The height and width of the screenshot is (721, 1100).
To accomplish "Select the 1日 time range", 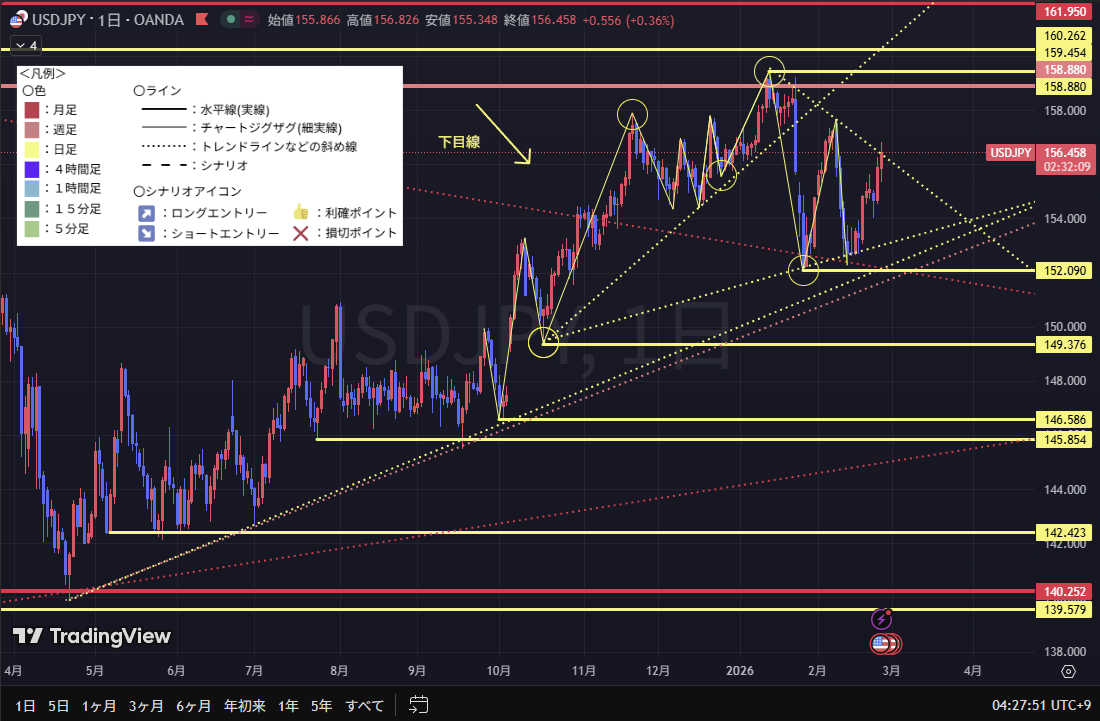I will (x=25, y=705).
